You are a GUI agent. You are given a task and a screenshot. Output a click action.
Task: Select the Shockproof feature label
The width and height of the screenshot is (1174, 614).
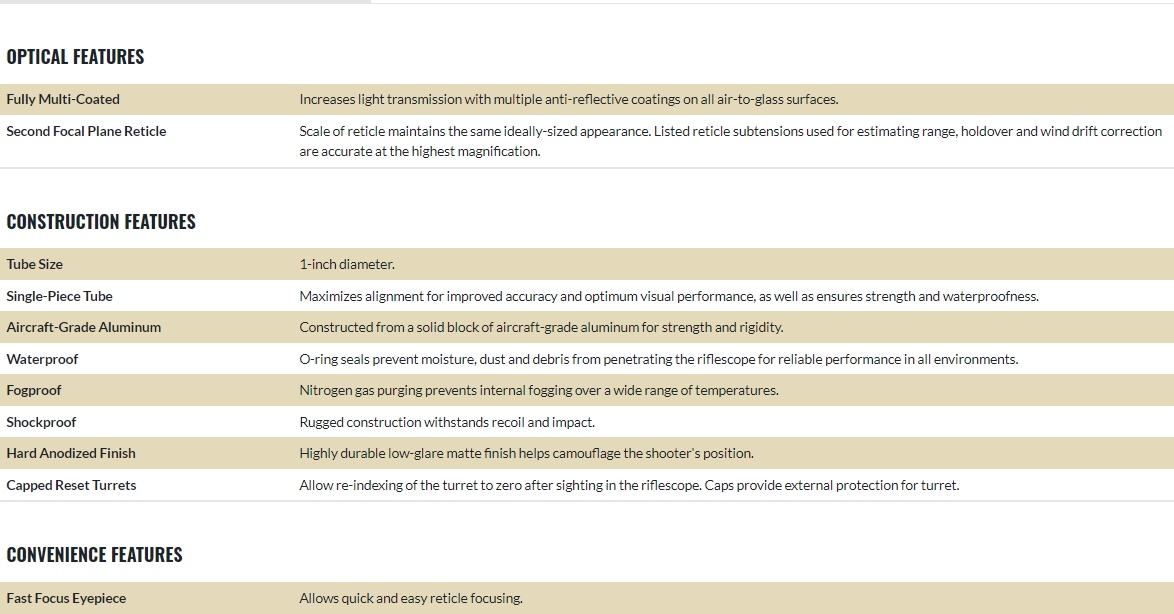coord(41,422)
